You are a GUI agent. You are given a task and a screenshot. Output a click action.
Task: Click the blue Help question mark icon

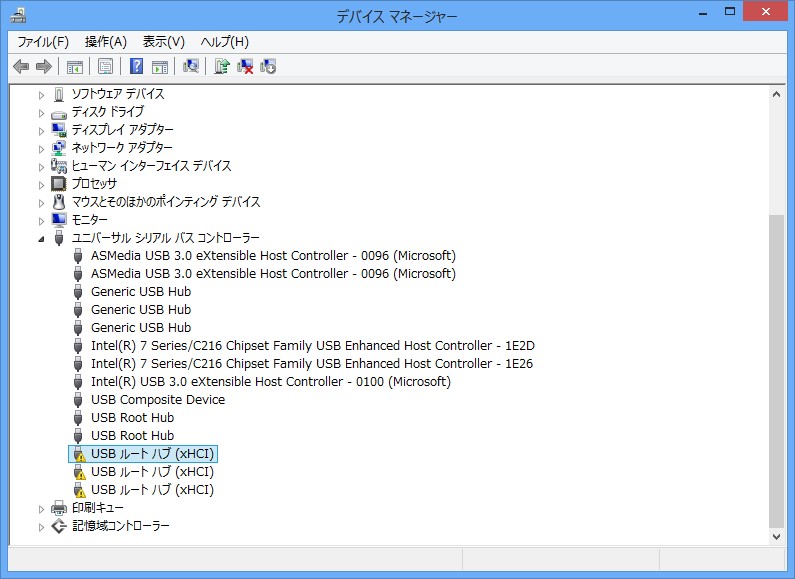point(137,66)
